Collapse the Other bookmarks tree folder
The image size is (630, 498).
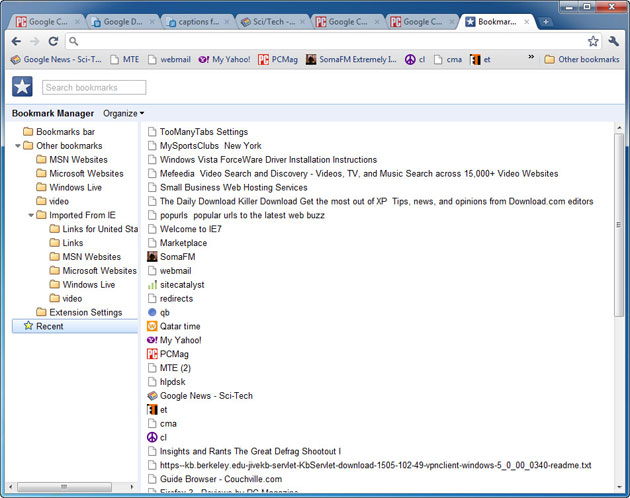18,146
